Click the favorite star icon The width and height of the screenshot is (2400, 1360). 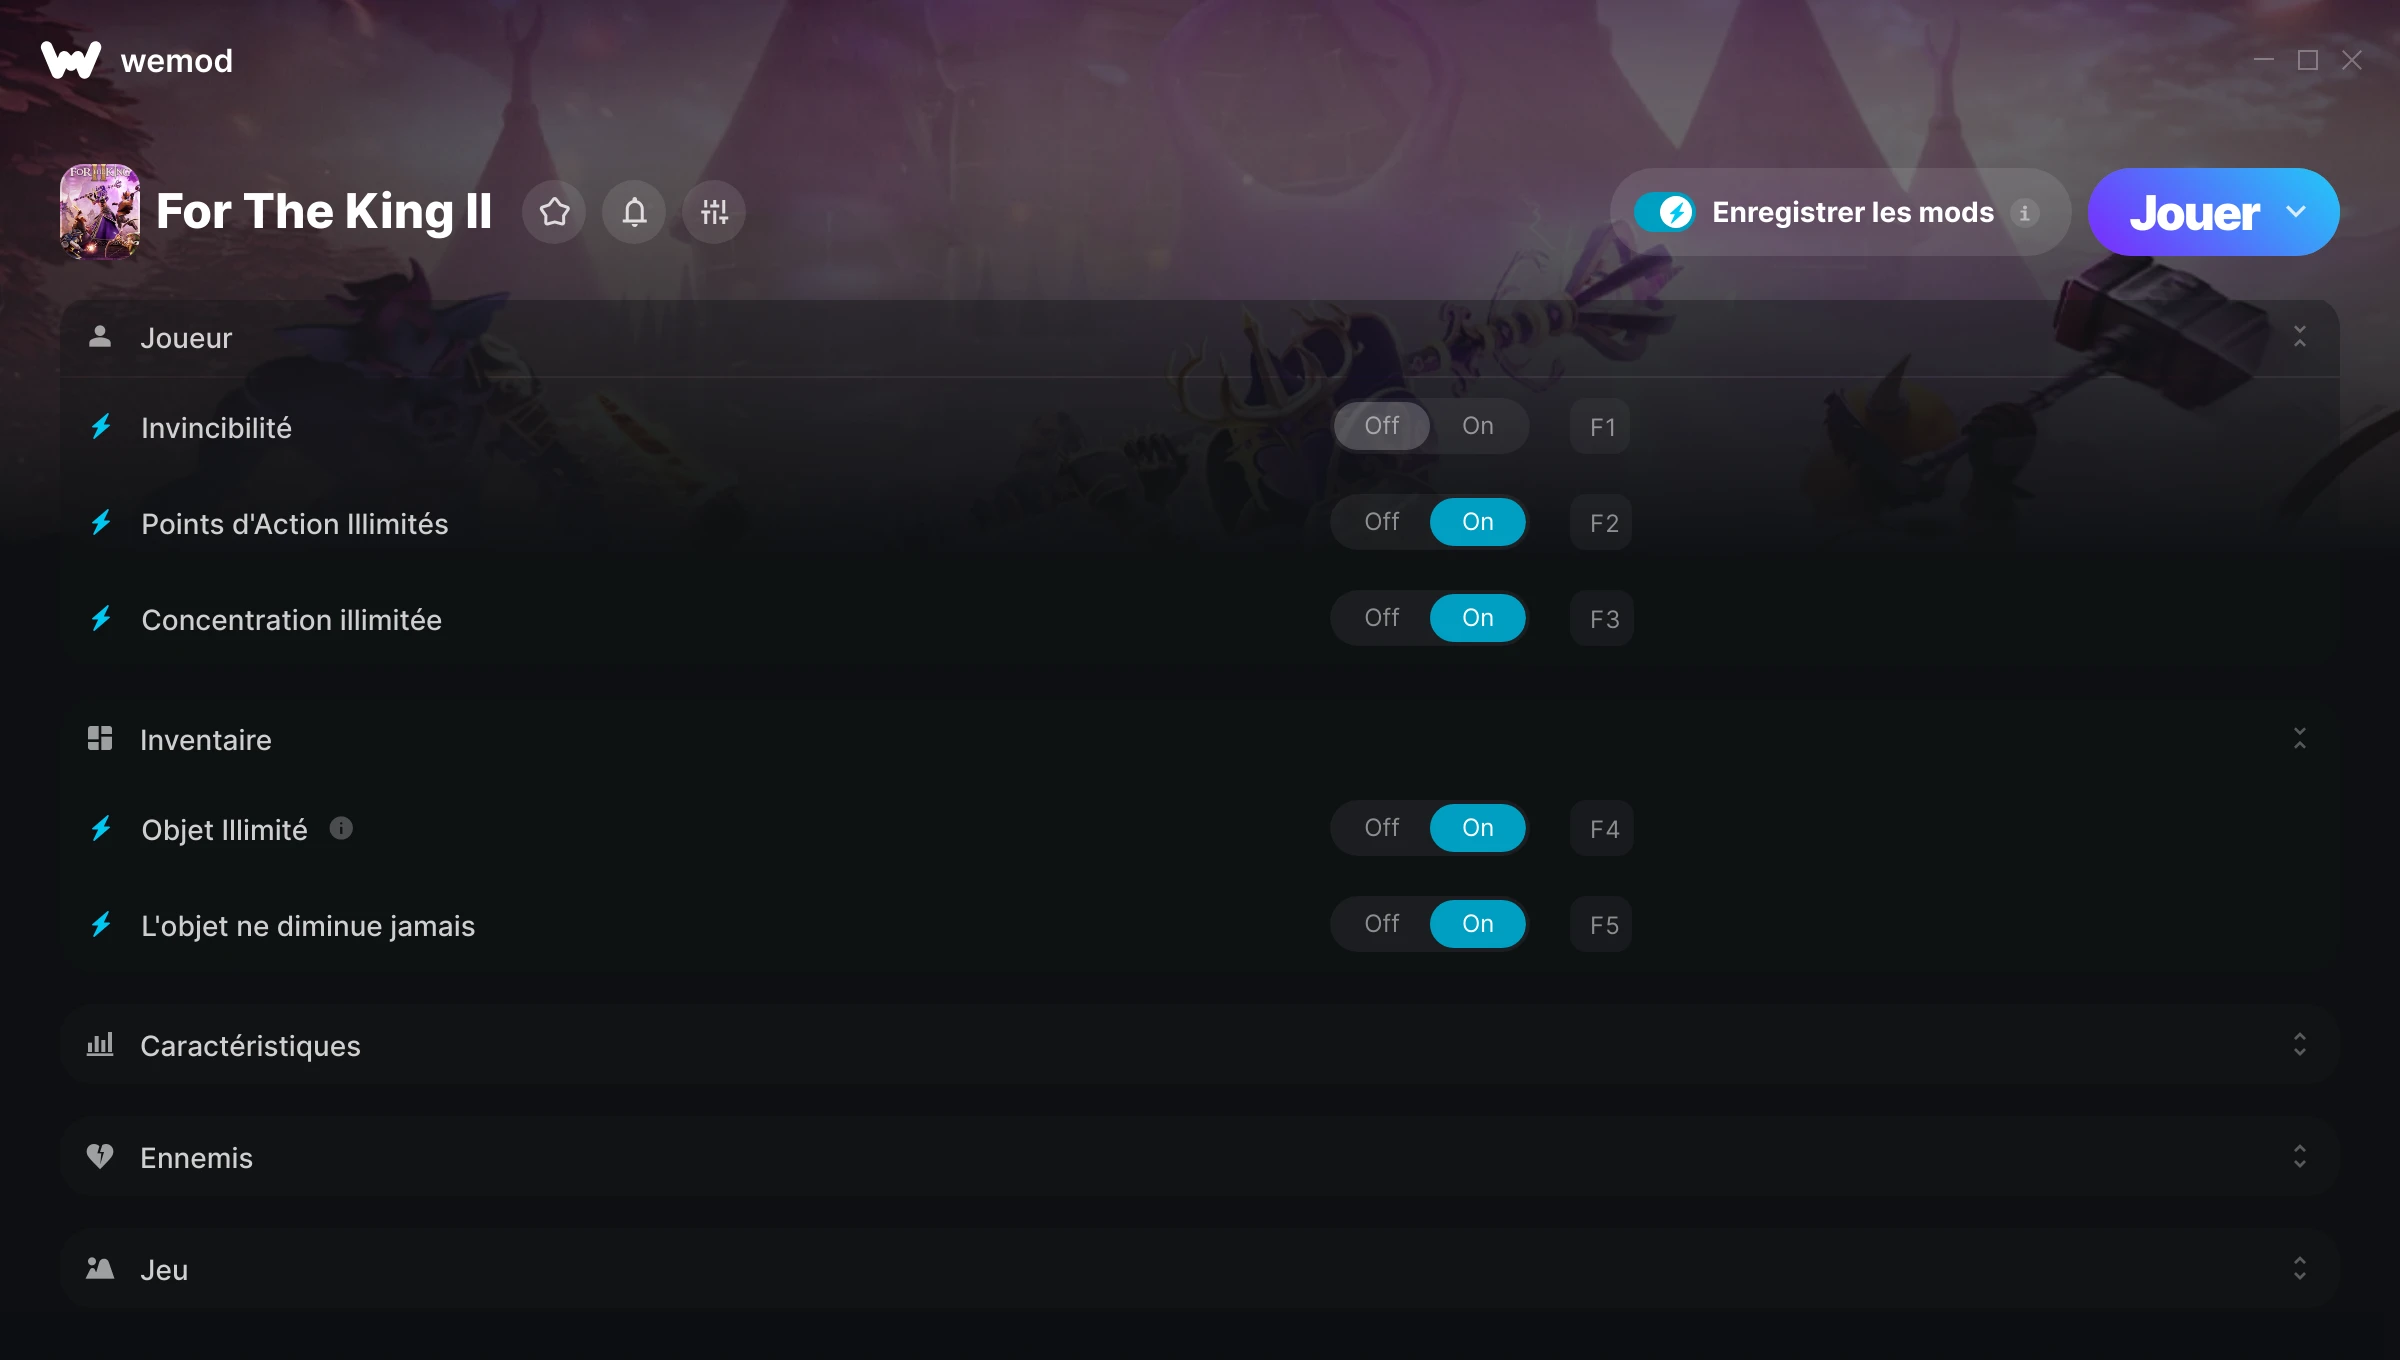click(x=554, y=212)
